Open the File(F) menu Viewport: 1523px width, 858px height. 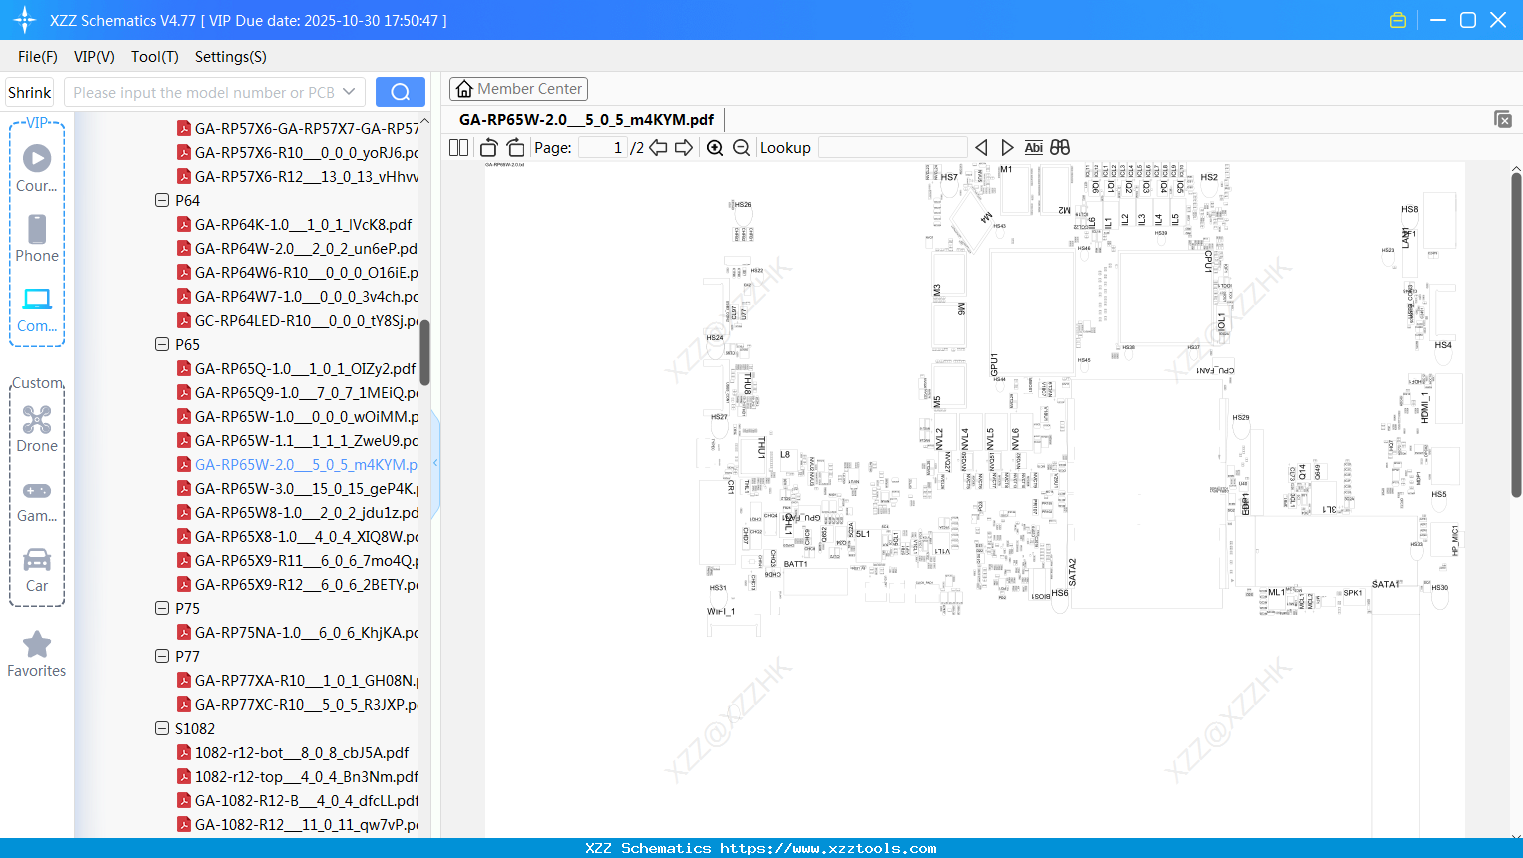38,57
